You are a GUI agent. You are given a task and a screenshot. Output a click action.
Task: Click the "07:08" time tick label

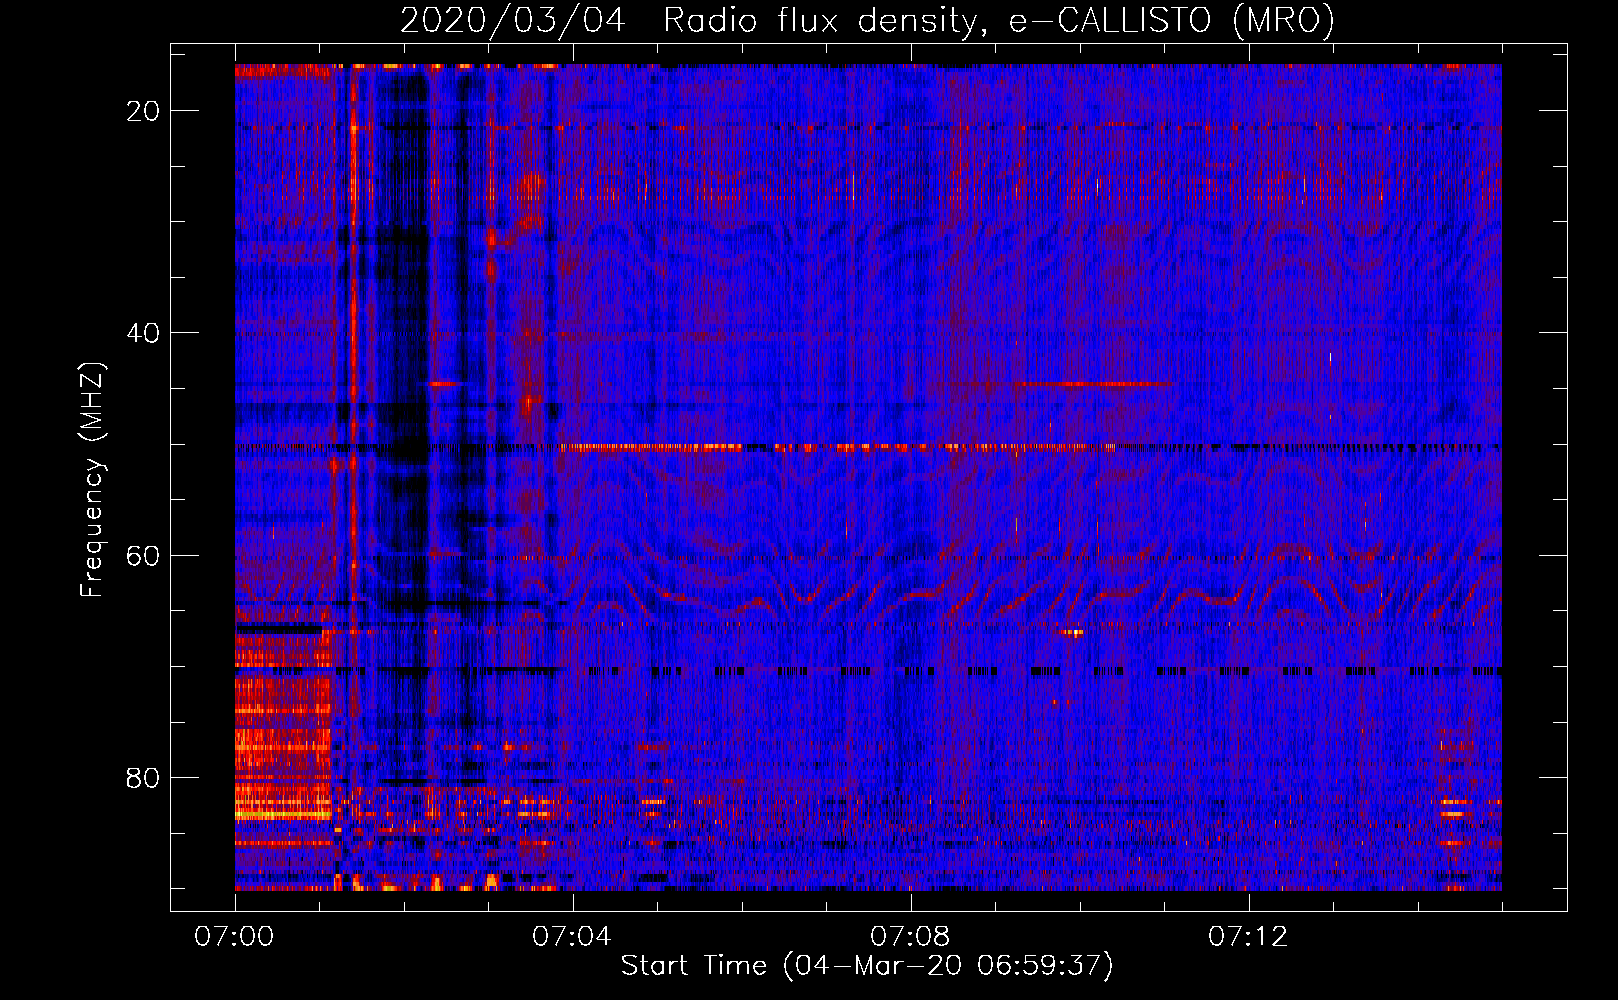point(910,937)
